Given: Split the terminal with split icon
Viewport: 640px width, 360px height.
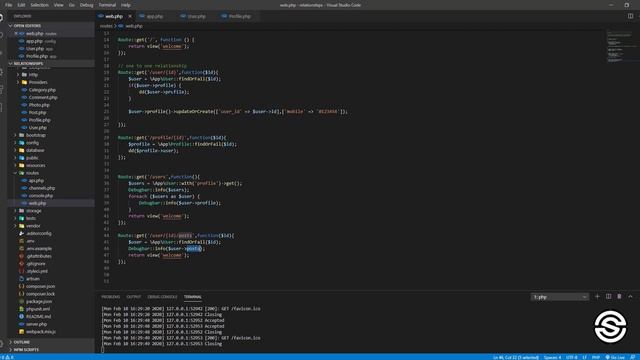Looking at the screenshot, I should (608, 296).
